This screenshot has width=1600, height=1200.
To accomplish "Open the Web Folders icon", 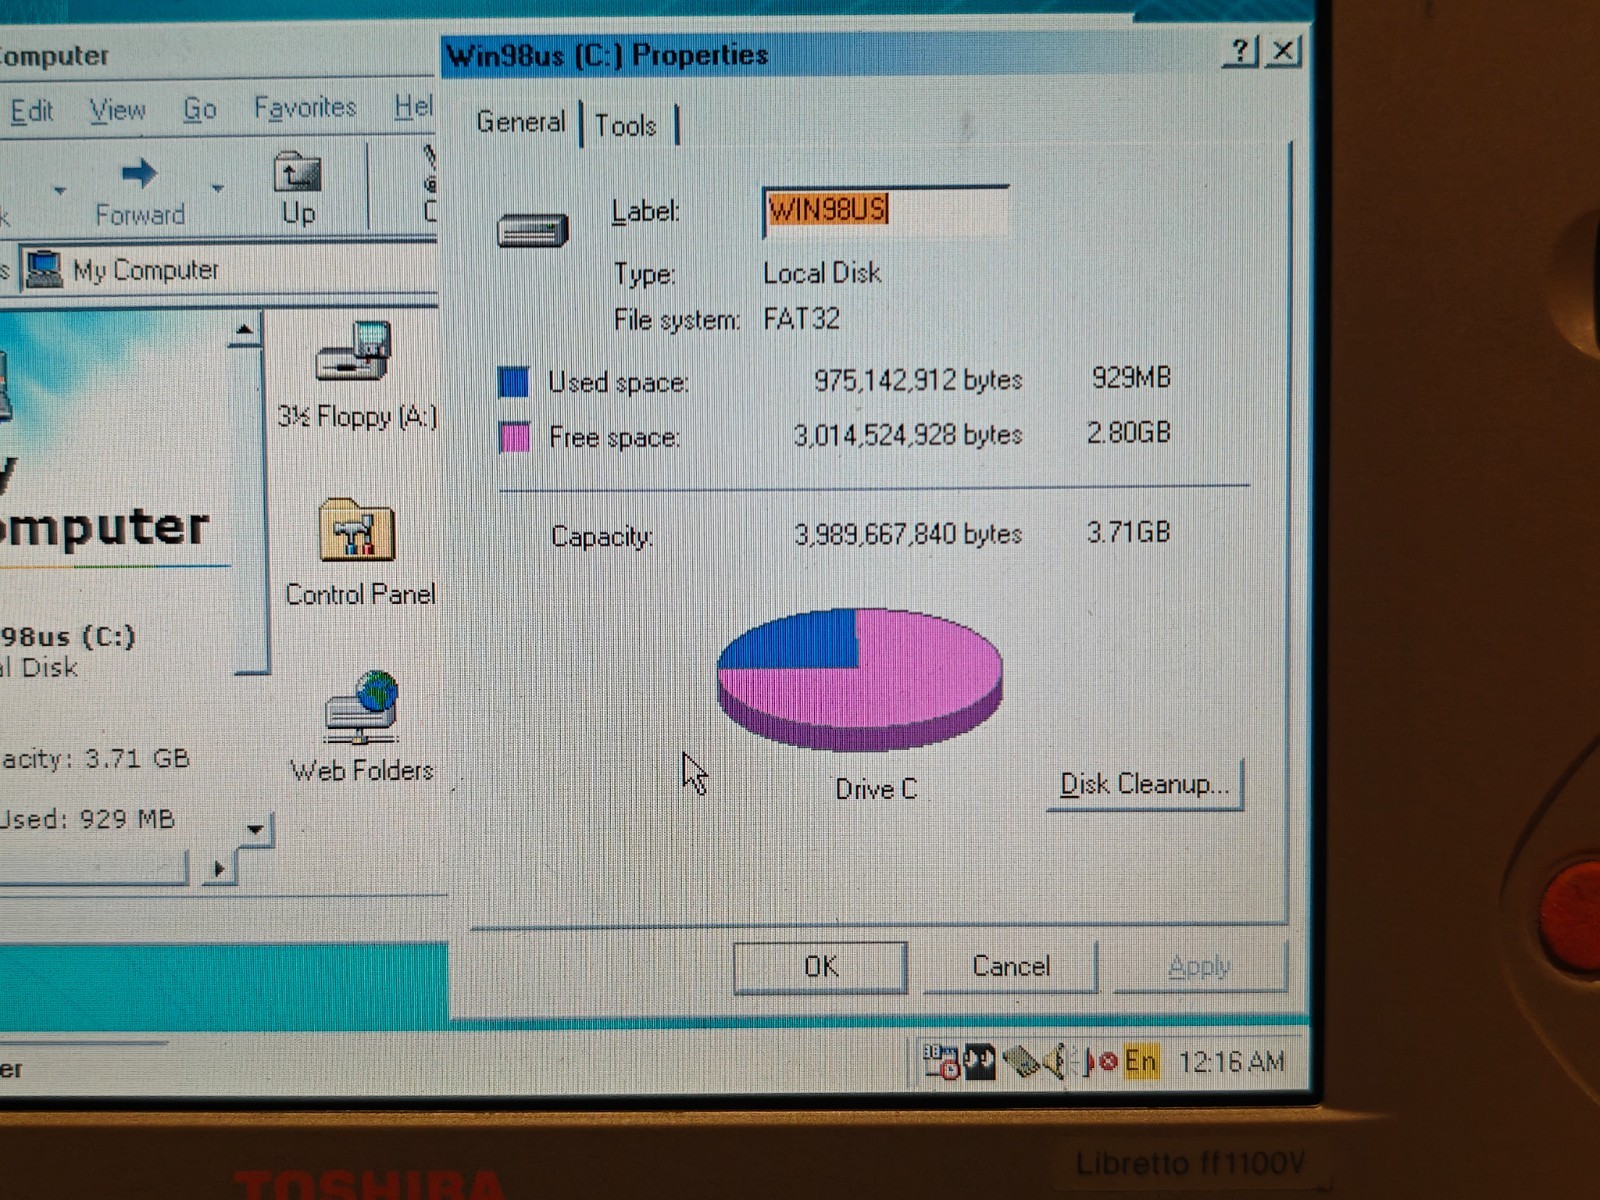I will coord(362,707).
